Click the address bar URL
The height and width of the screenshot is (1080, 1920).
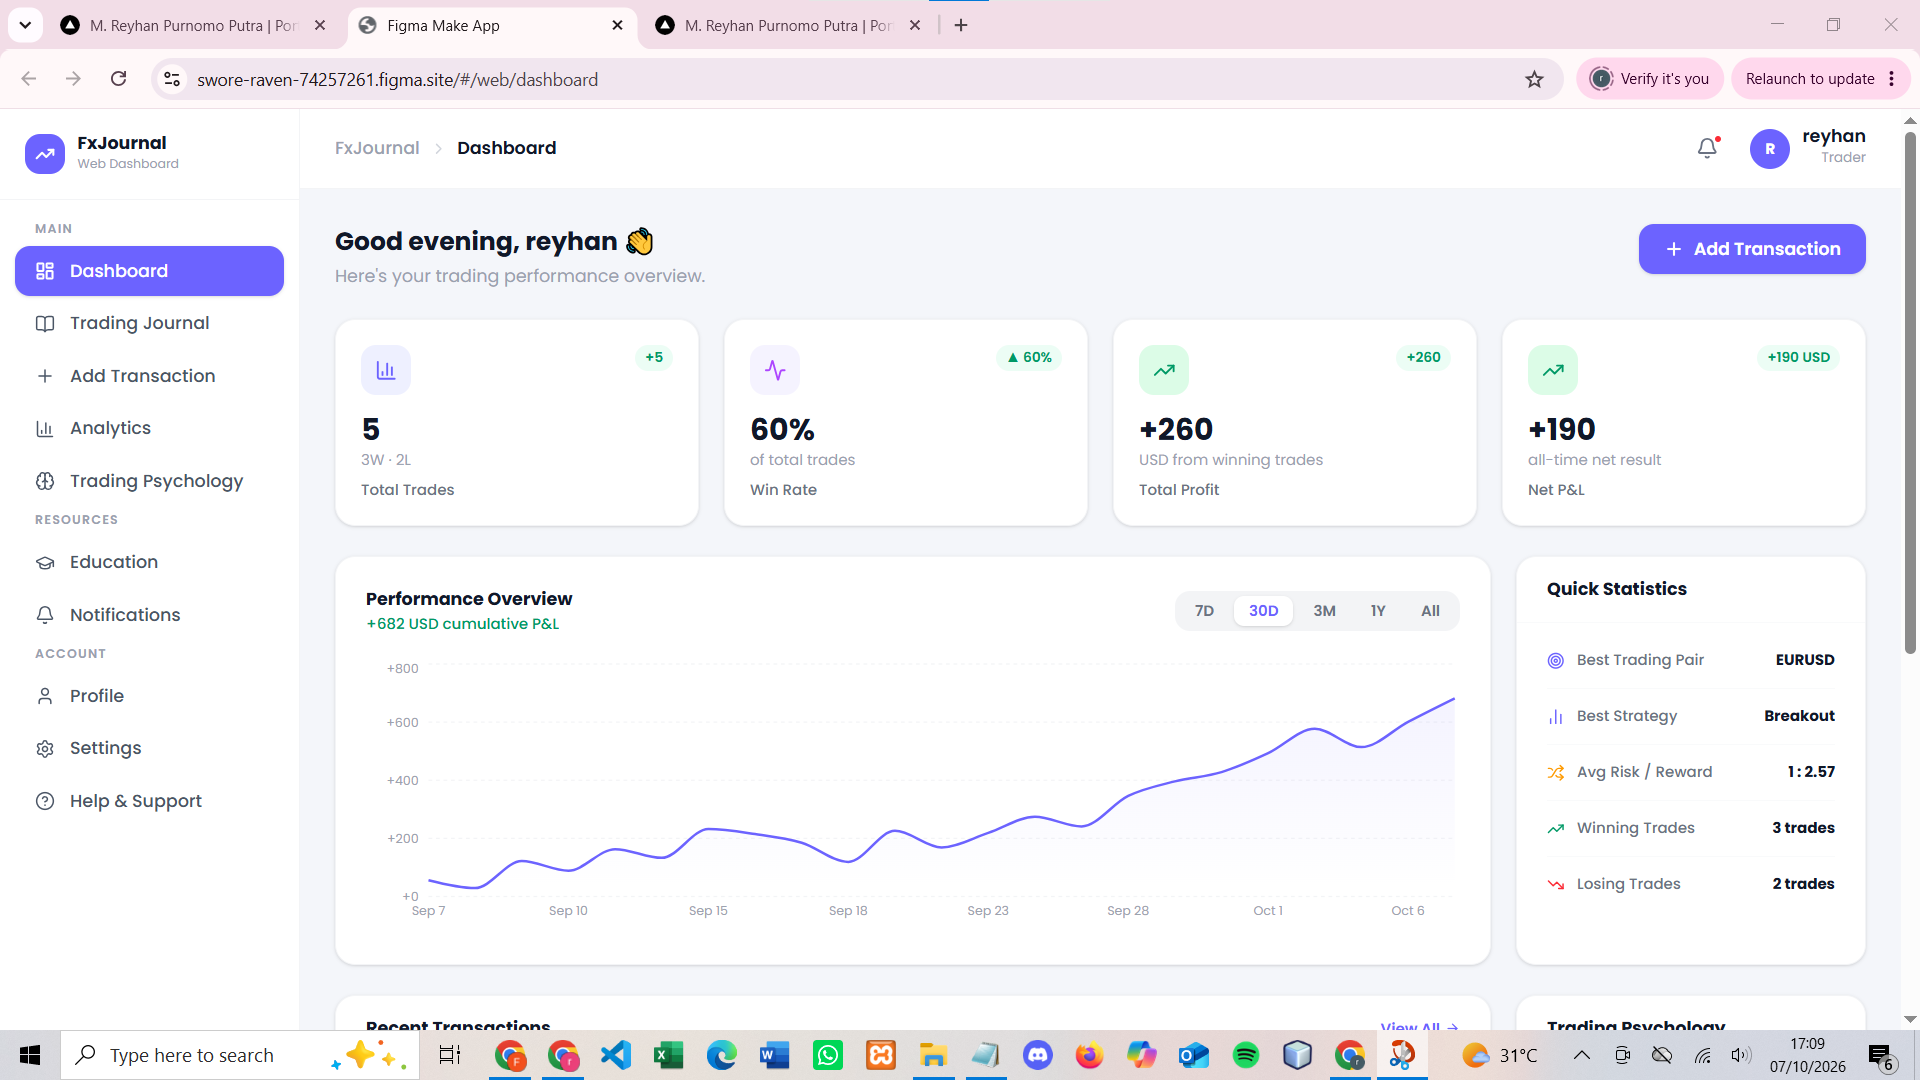pyautogui.click(x=398, y=79)
